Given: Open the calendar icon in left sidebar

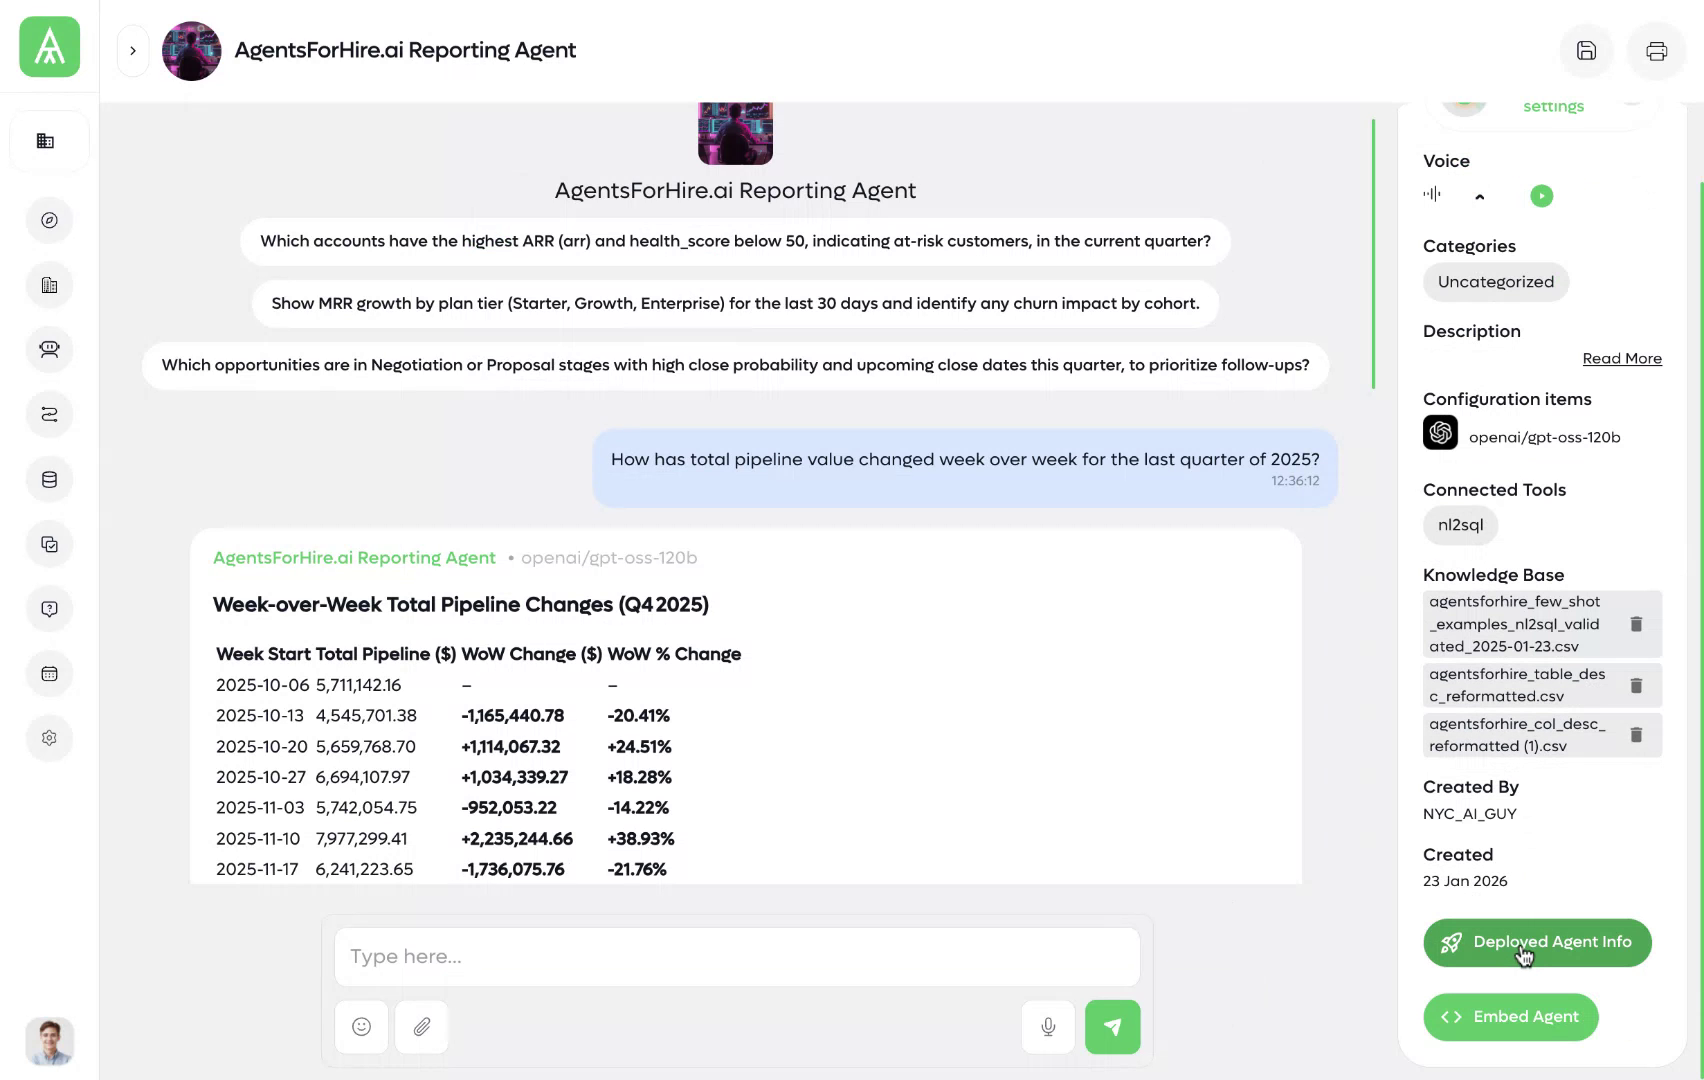Looking at the screenshot, I should (49, 674).
